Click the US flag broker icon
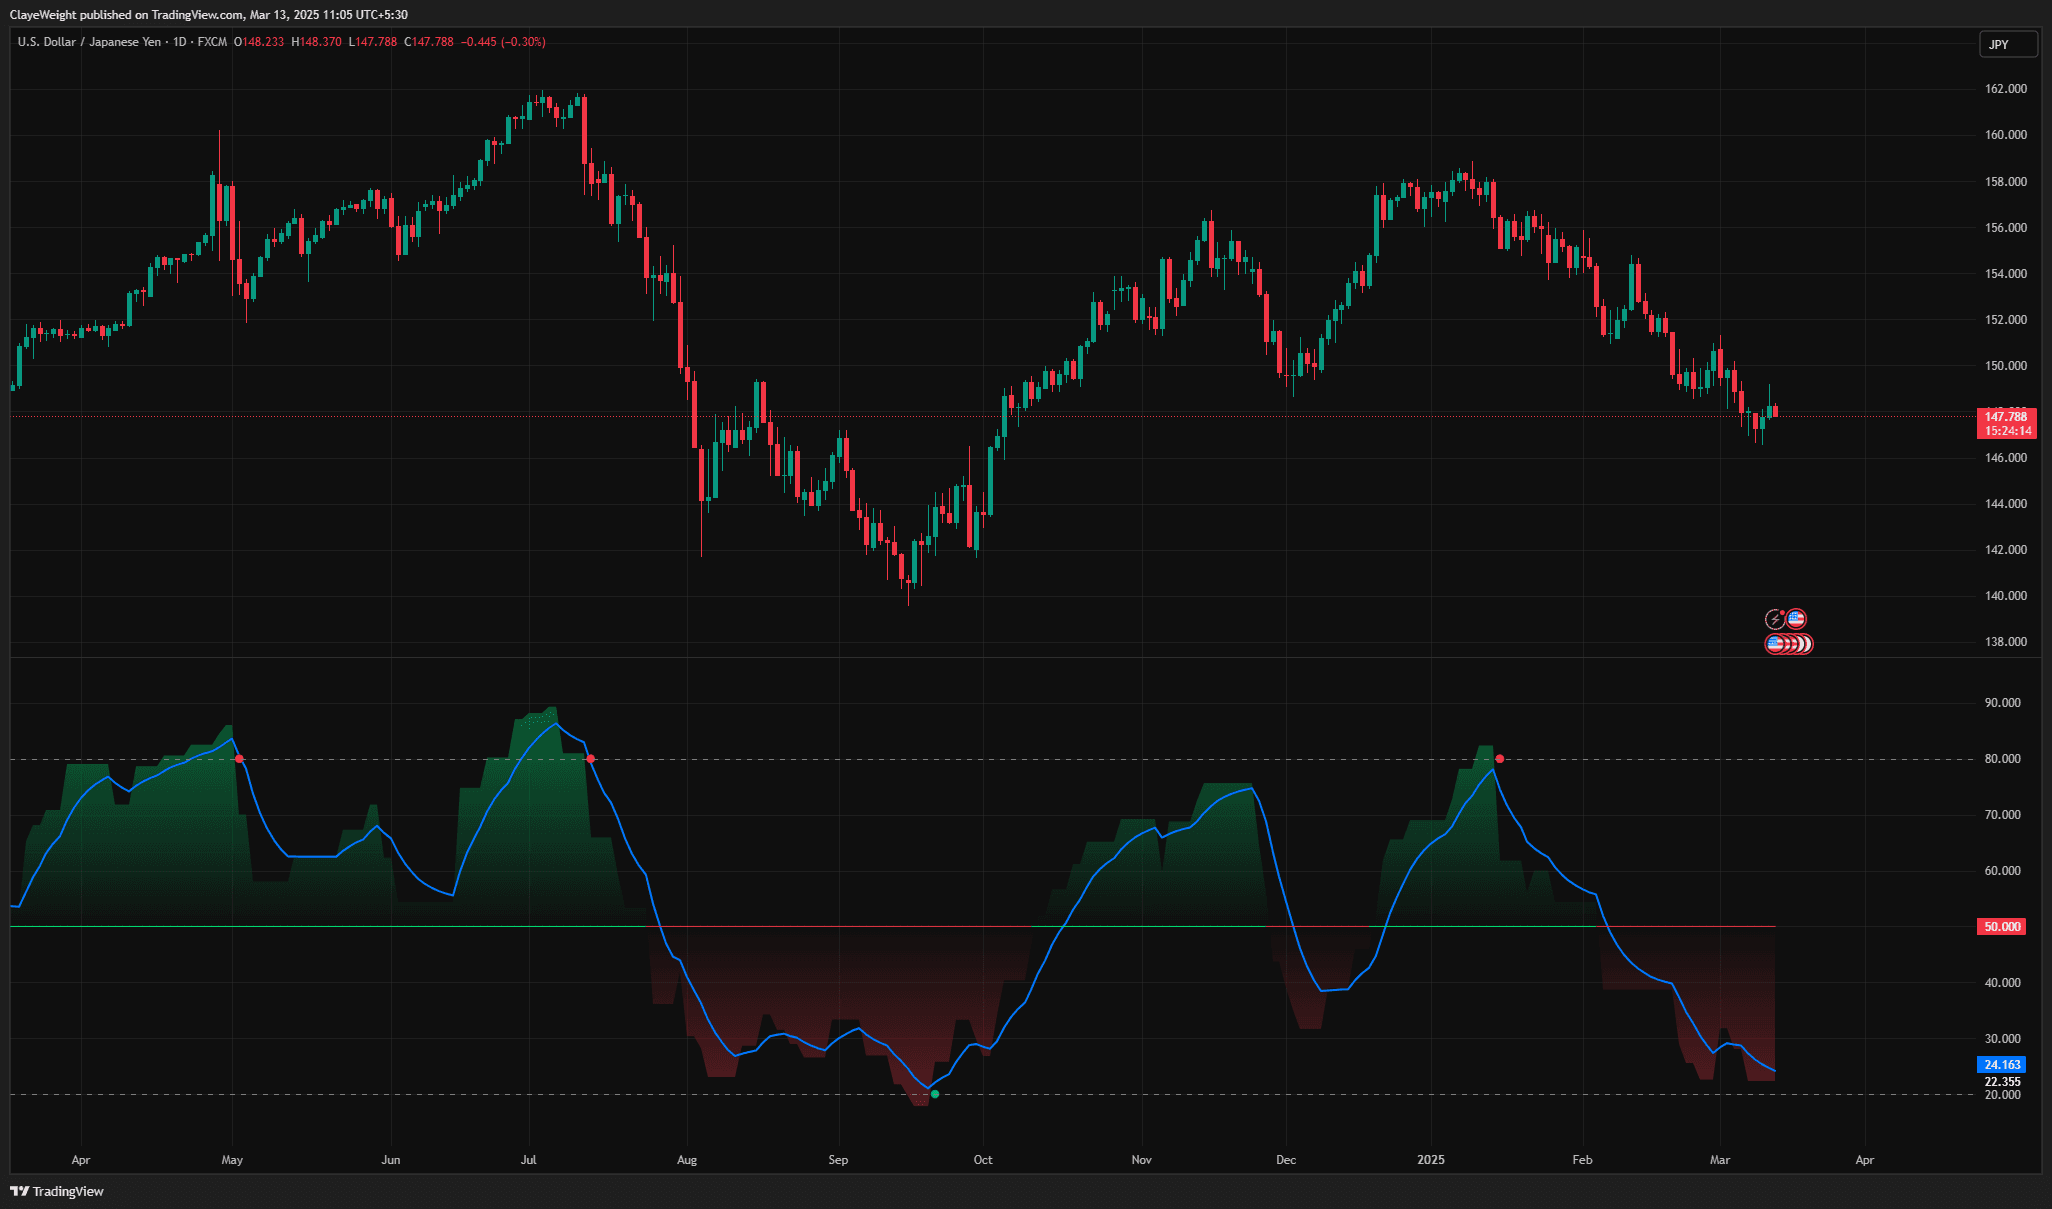Viewport: 2052px width, 1209px height. tap(1797, 619)
